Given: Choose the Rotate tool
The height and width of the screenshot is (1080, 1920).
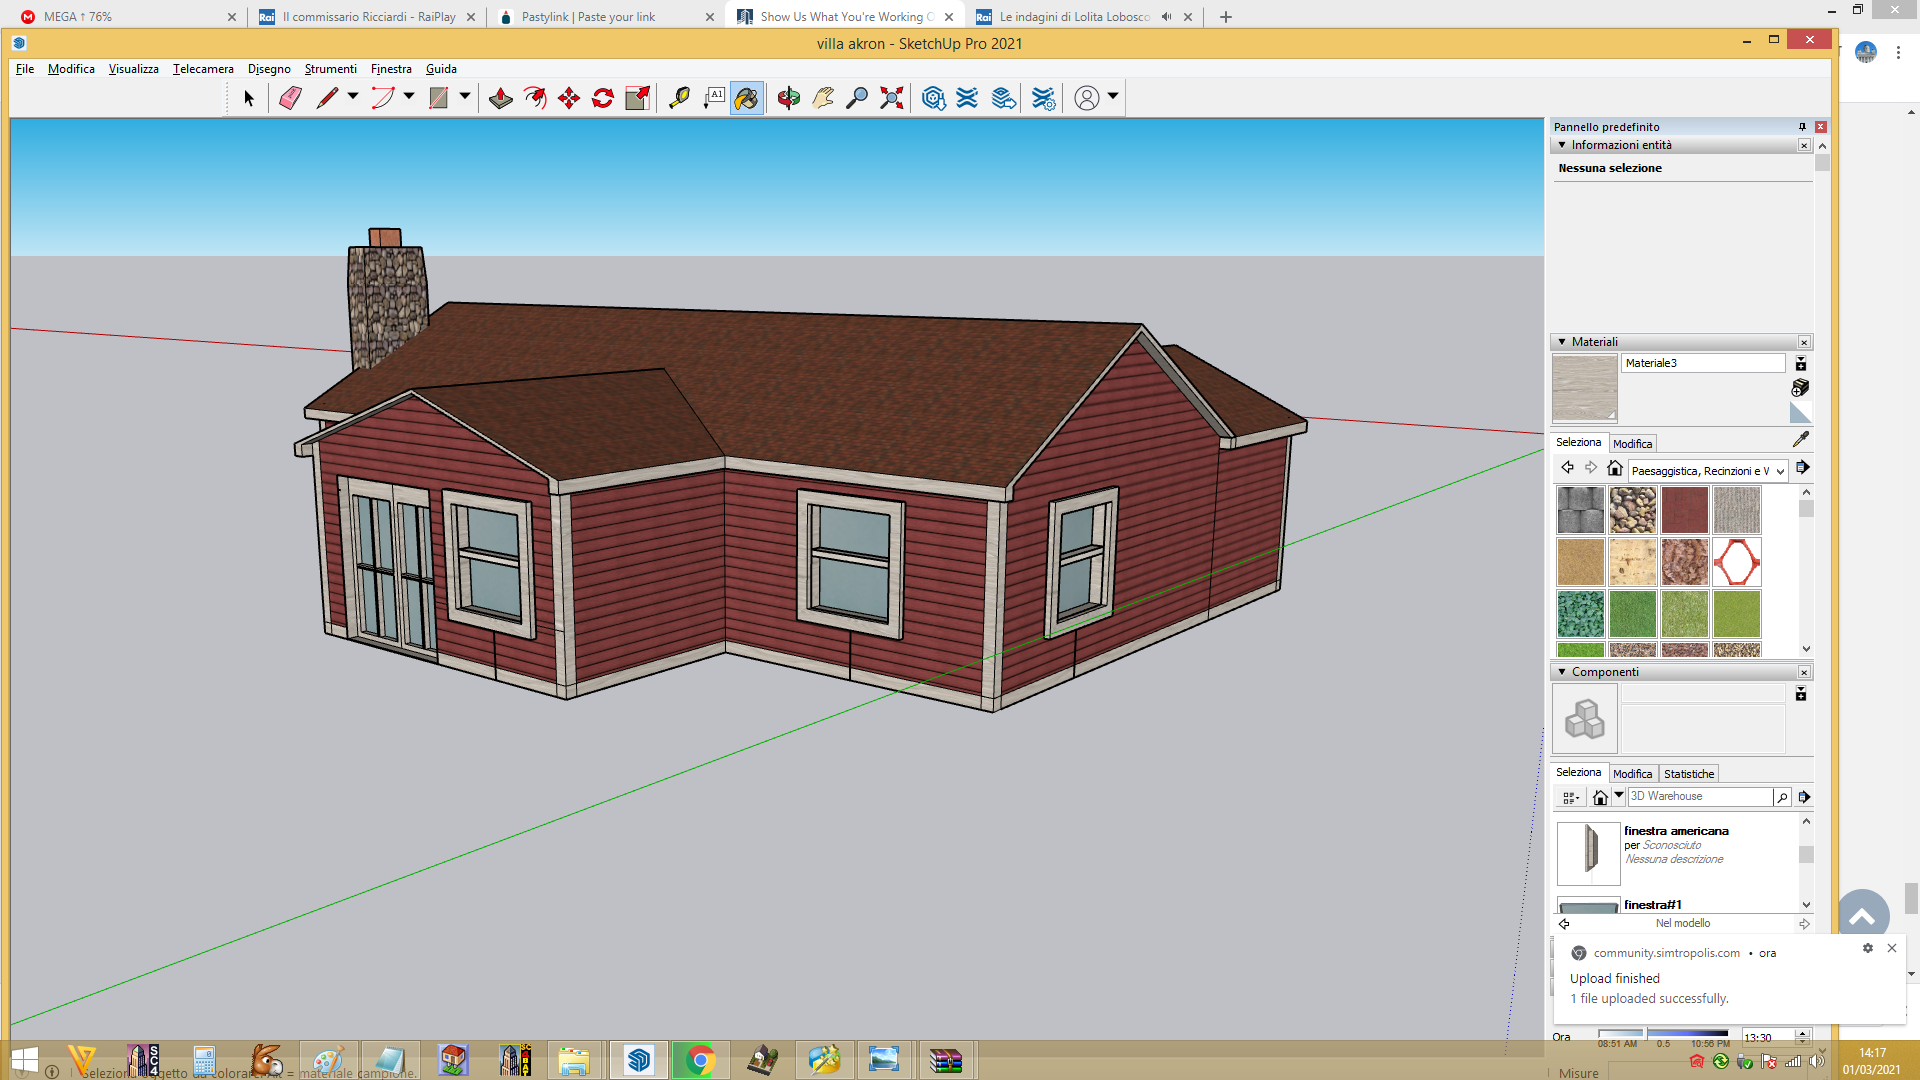Looking at the screenshot, I should pos(603,98).
